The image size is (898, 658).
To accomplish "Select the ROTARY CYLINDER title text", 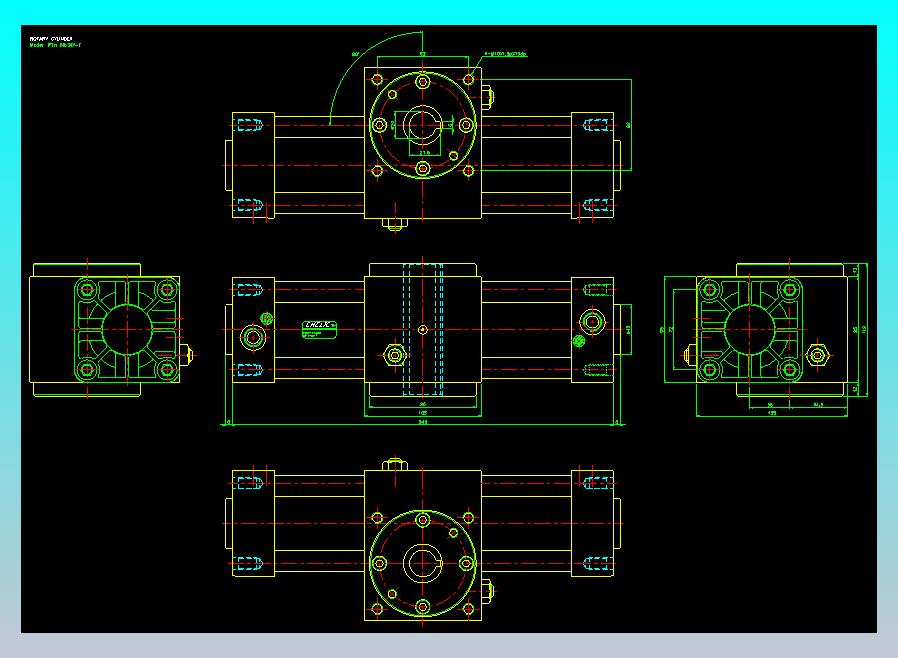I will (51, 39).
